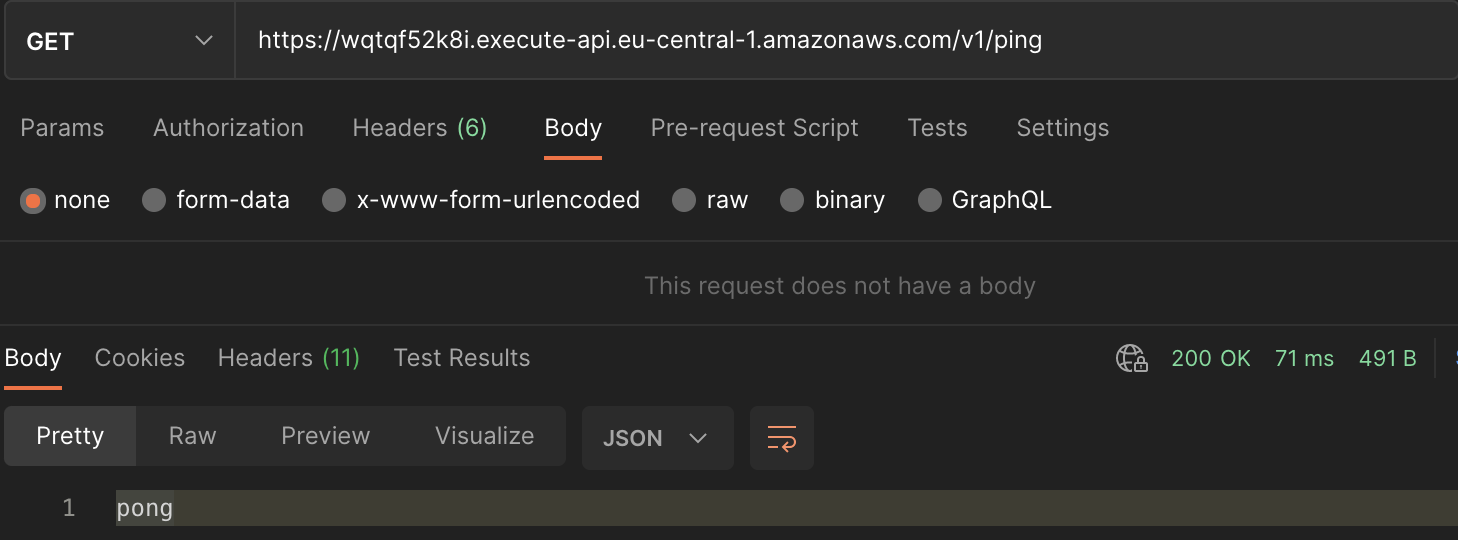Image resolution: width=1458 pixels, height=540 pixels.
Task: Open the Test Results tab
Action: tap(462, 358)
